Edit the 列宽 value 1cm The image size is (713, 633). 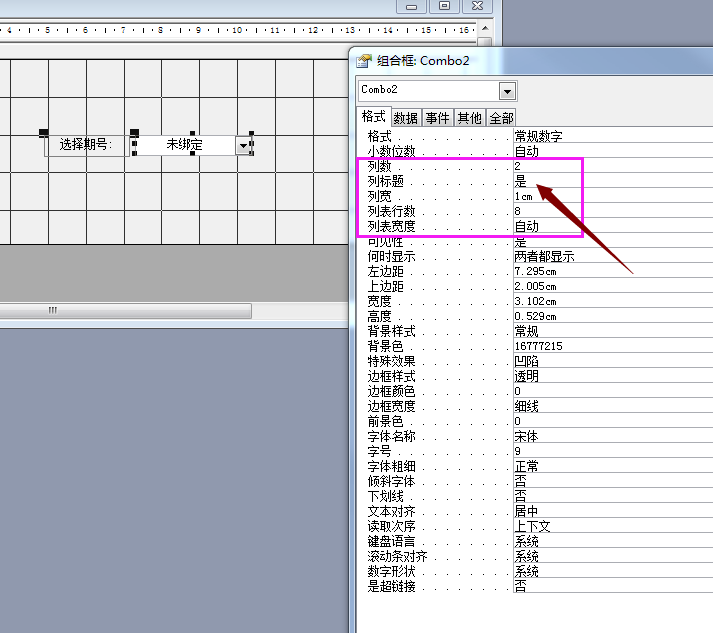click(x=613, y=196)
